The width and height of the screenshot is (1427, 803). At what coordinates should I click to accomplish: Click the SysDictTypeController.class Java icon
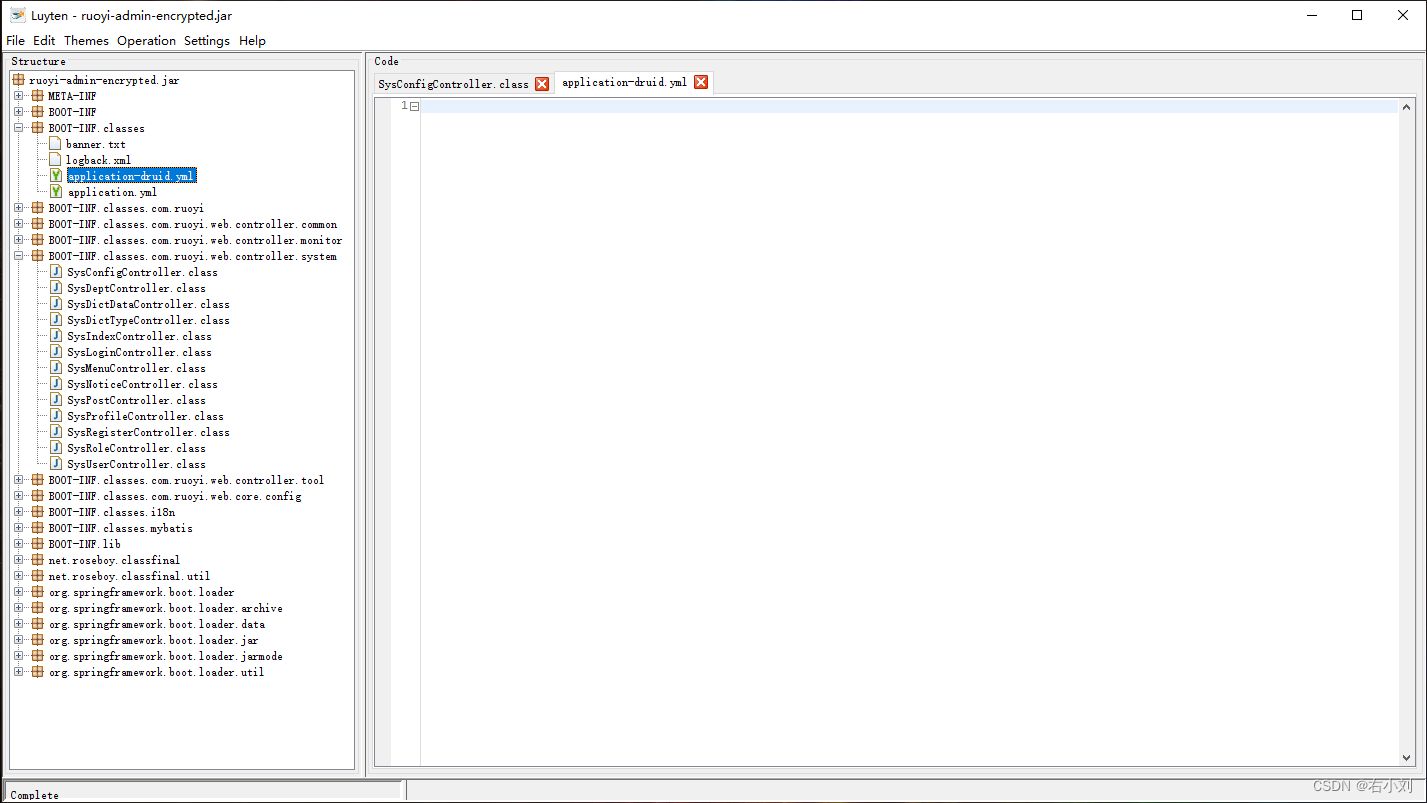tap(56, 320)
